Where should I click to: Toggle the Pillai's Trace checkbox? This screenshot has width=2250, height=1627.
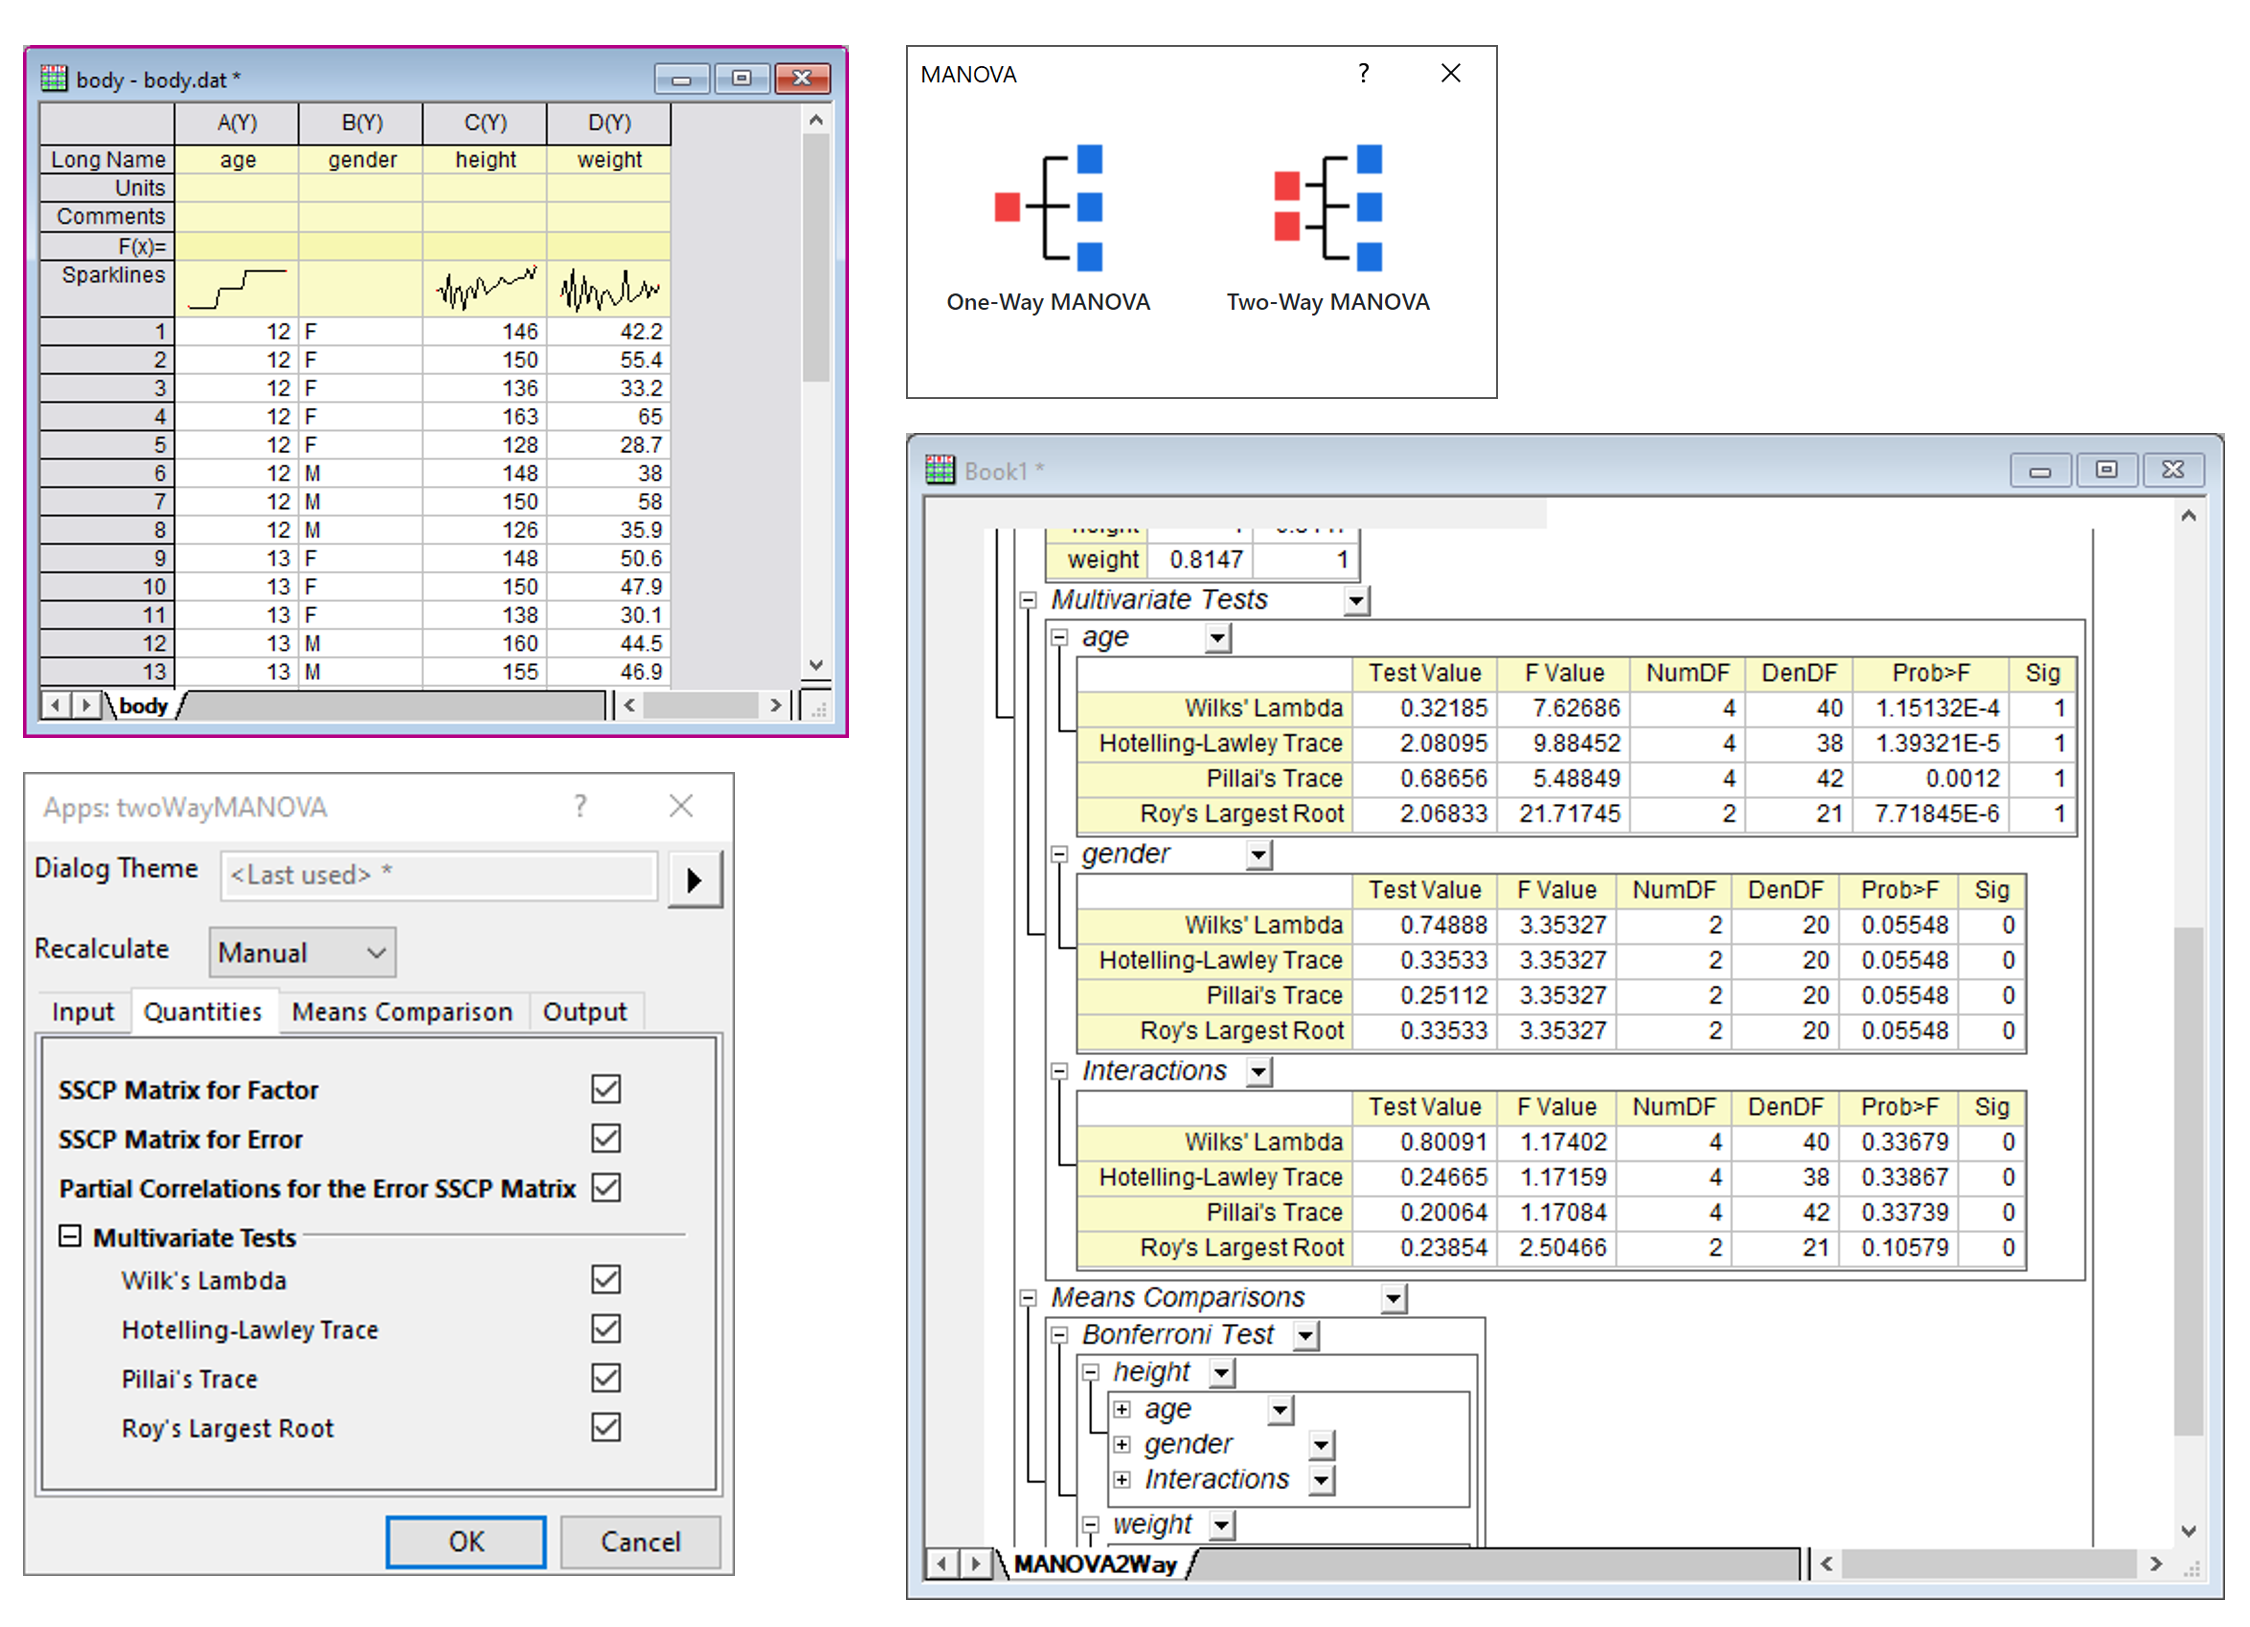coord(605,1377)
